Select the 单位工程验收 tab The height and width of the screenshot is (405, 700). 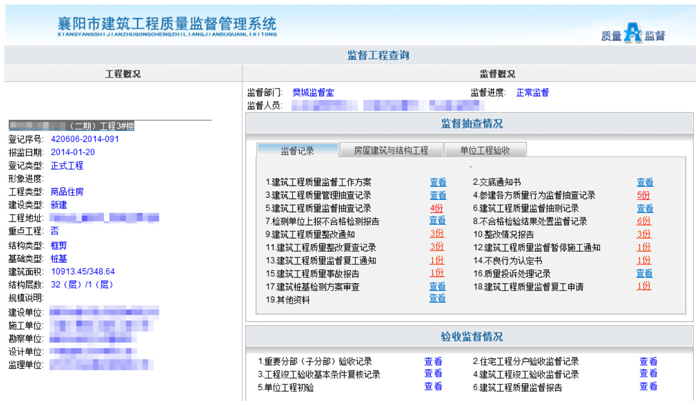[484, 151]
